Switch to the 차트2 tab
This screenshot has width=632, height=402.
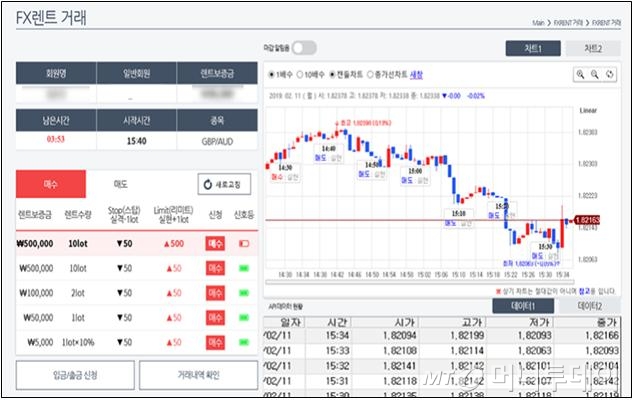[x=593, y=48]
